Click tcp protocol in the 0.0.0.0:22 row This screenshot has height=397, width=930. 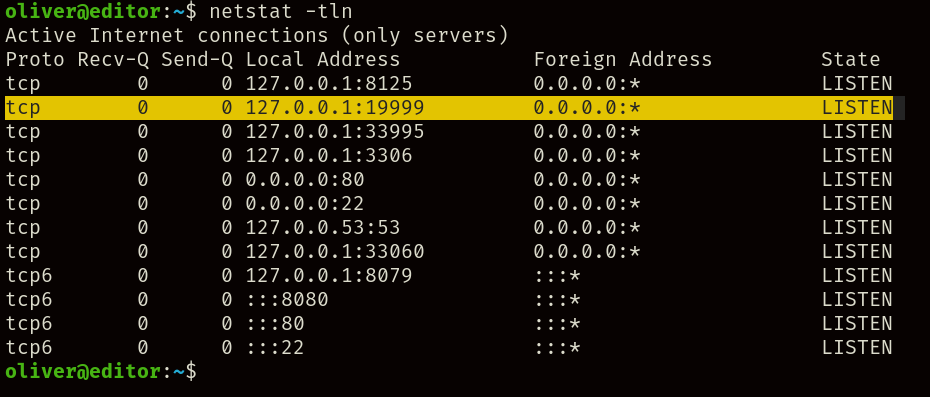click(x=23, y=204)
